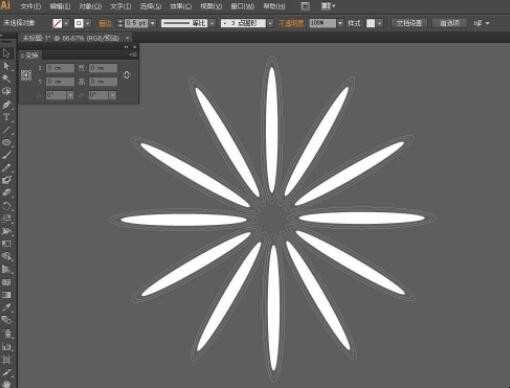Screen dimensions: 510x388
Task: Select the Artboard tool
Action: click(x=6, y=359)
